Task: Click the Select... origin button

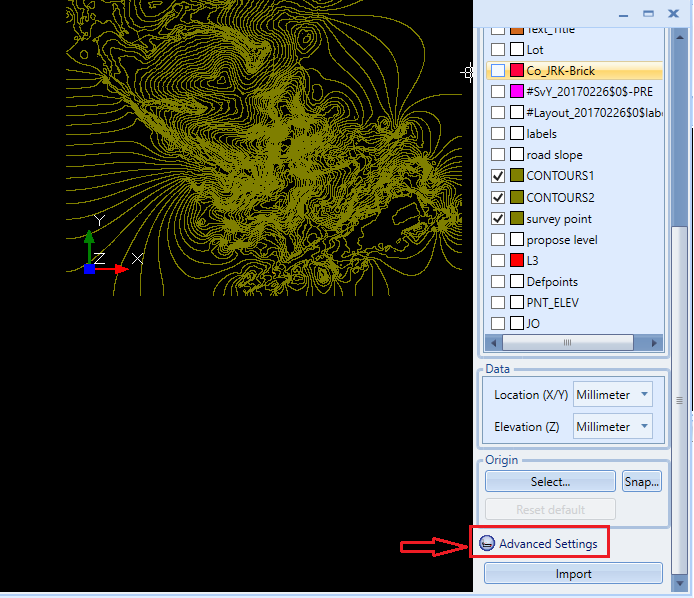Action: point(550,481)
